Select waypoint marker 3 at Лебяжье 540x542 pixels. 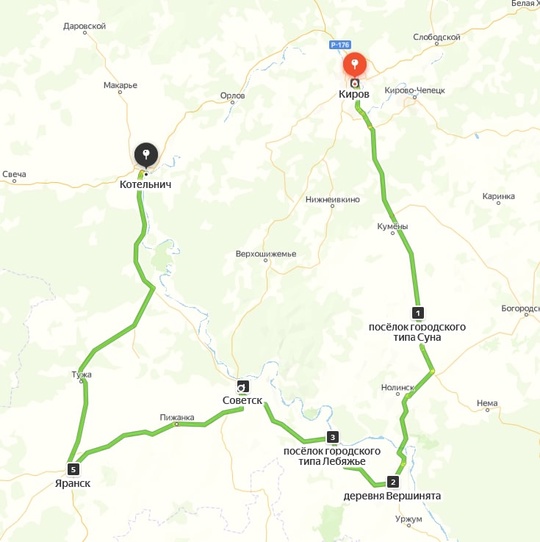pyautogui.click(x=333, y=437)
